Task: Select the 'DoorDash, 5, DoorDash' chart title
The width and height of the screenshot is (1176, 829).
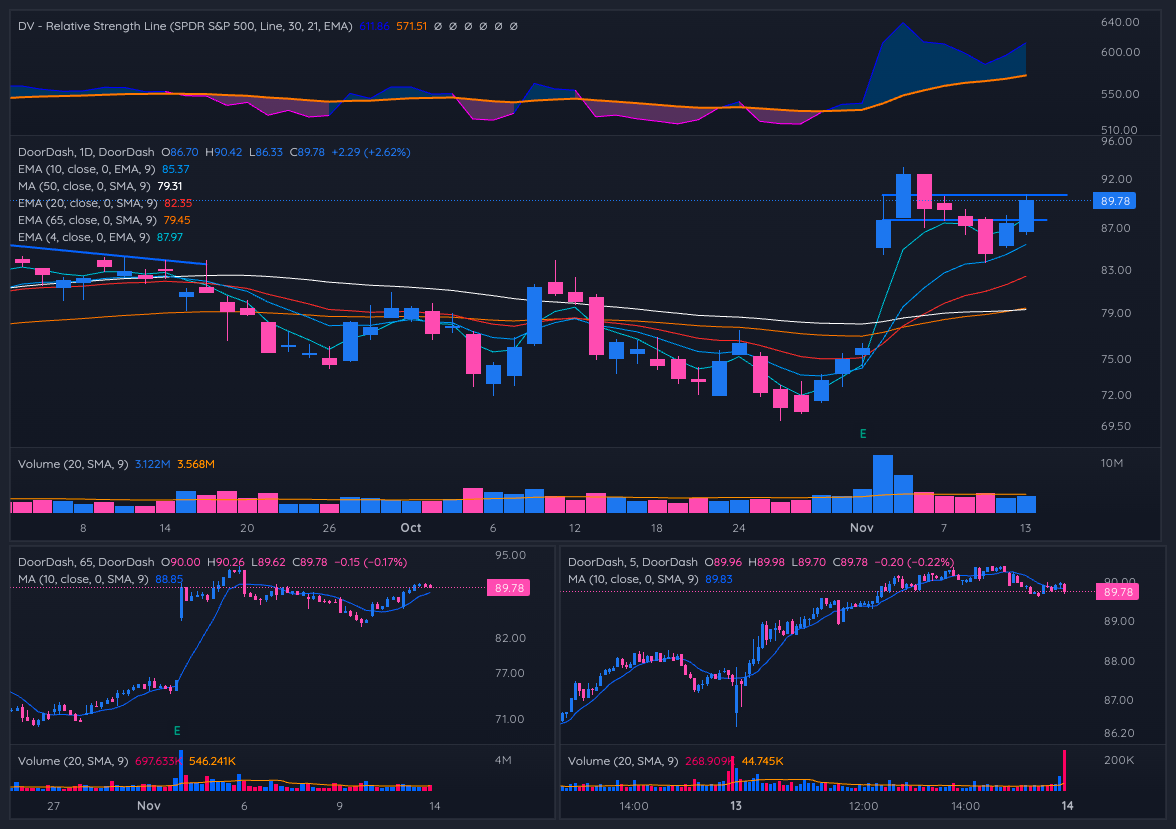Action: pos(633,562)
